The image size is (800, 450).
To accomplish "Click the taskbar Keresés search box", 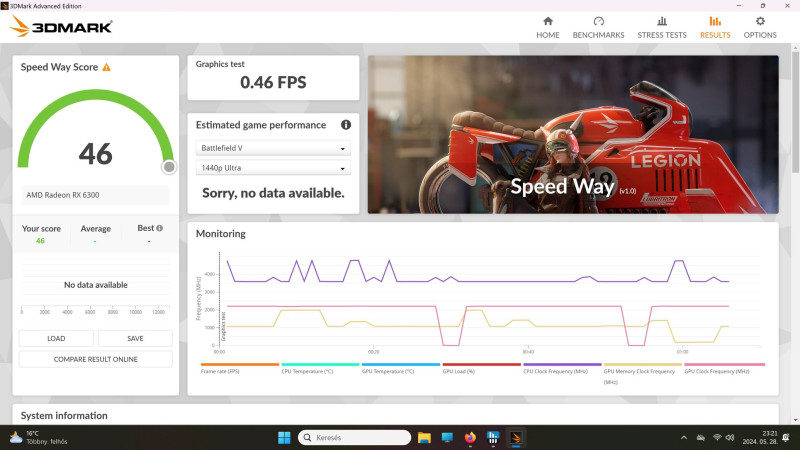I will click(x=354, y=438).
